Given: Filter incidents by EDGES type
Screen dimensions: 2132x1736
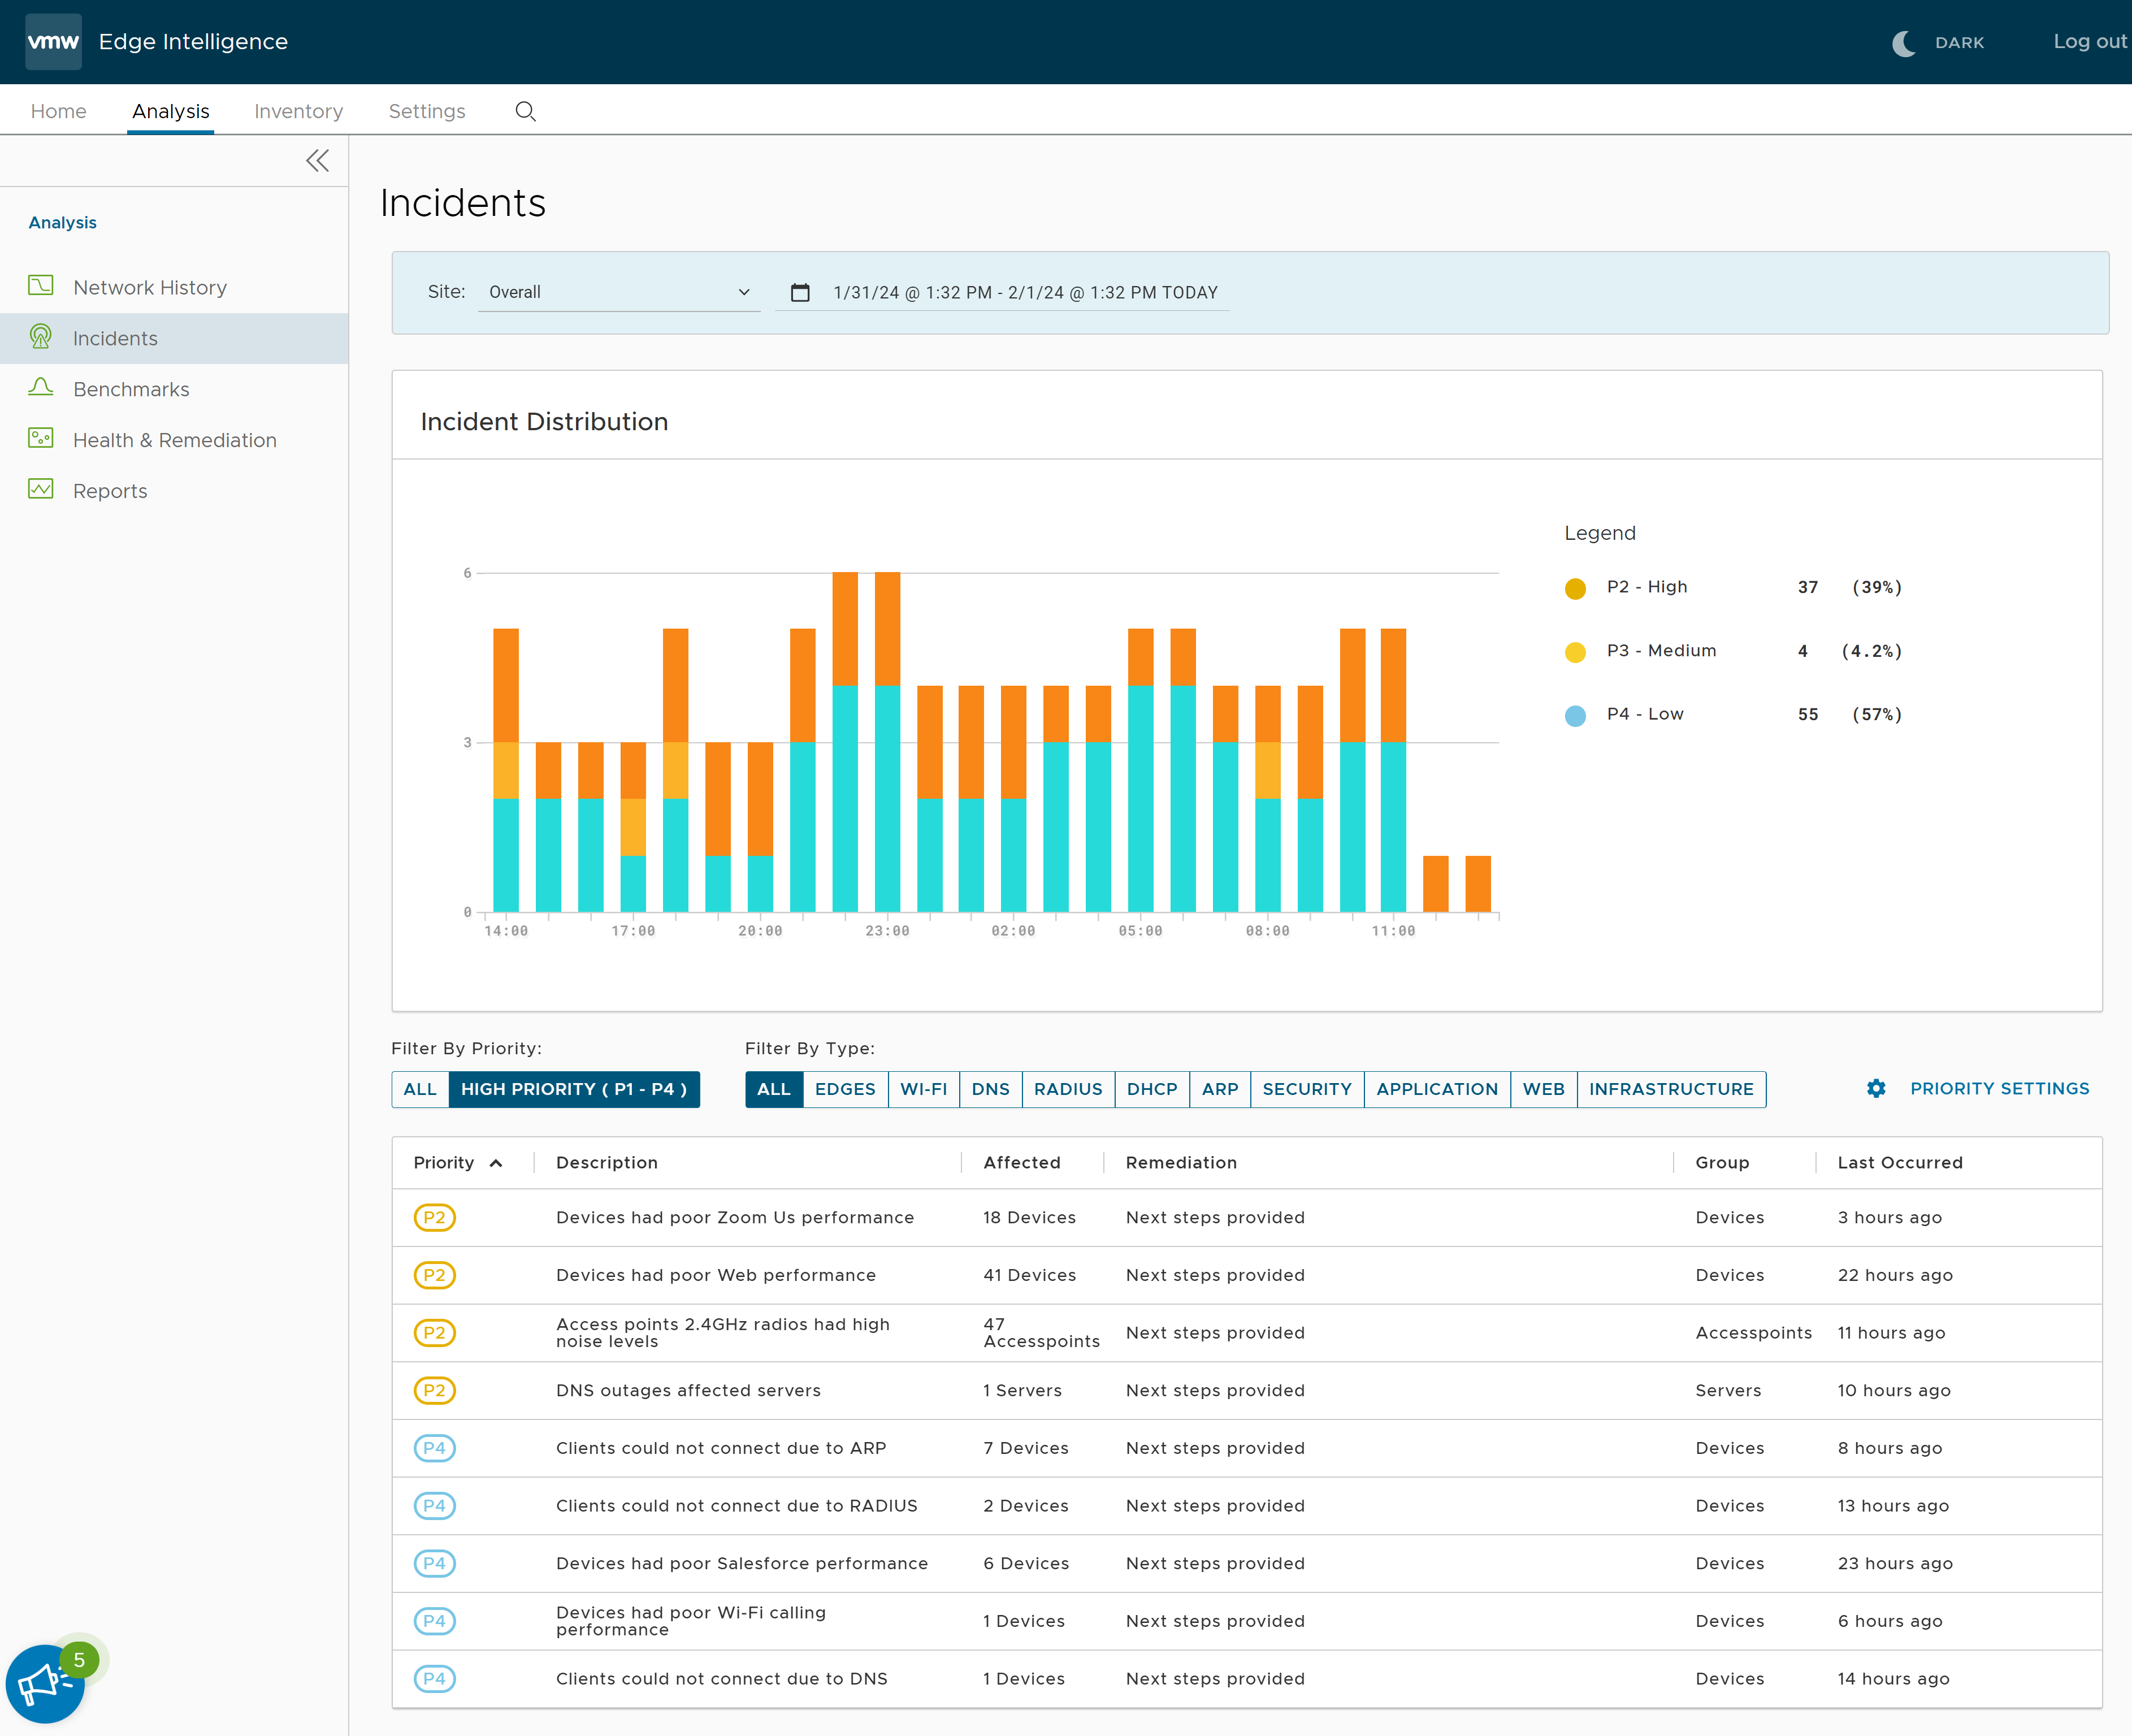Looking at the screenshot, I should 845,1089.
